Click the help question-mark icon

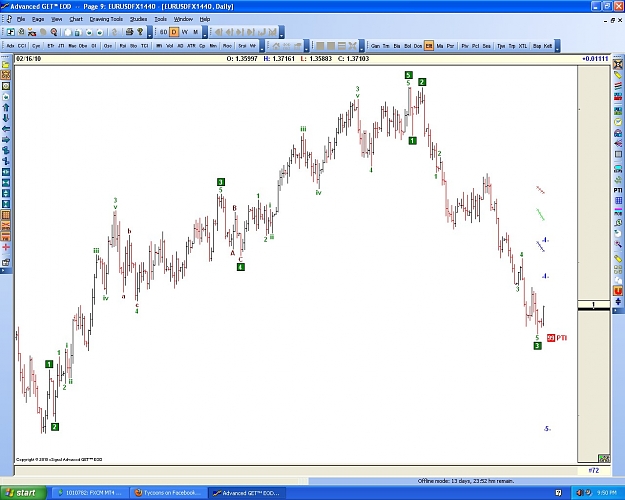point(140,32)
